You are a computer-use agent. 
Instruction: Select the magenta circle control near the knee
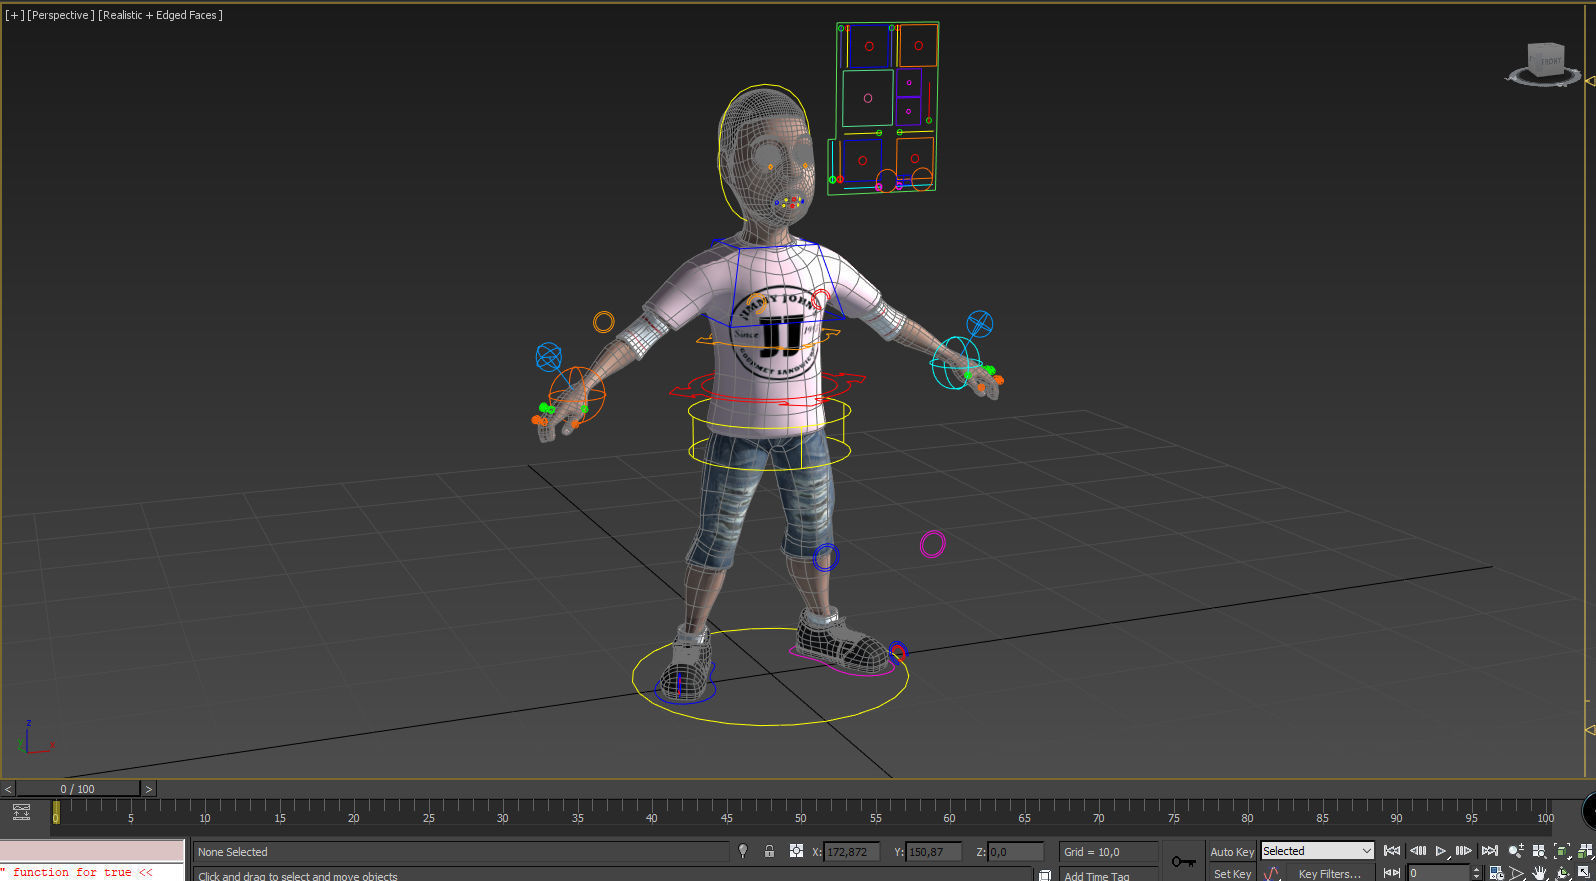pyautogui.click(x=932, y=543)
